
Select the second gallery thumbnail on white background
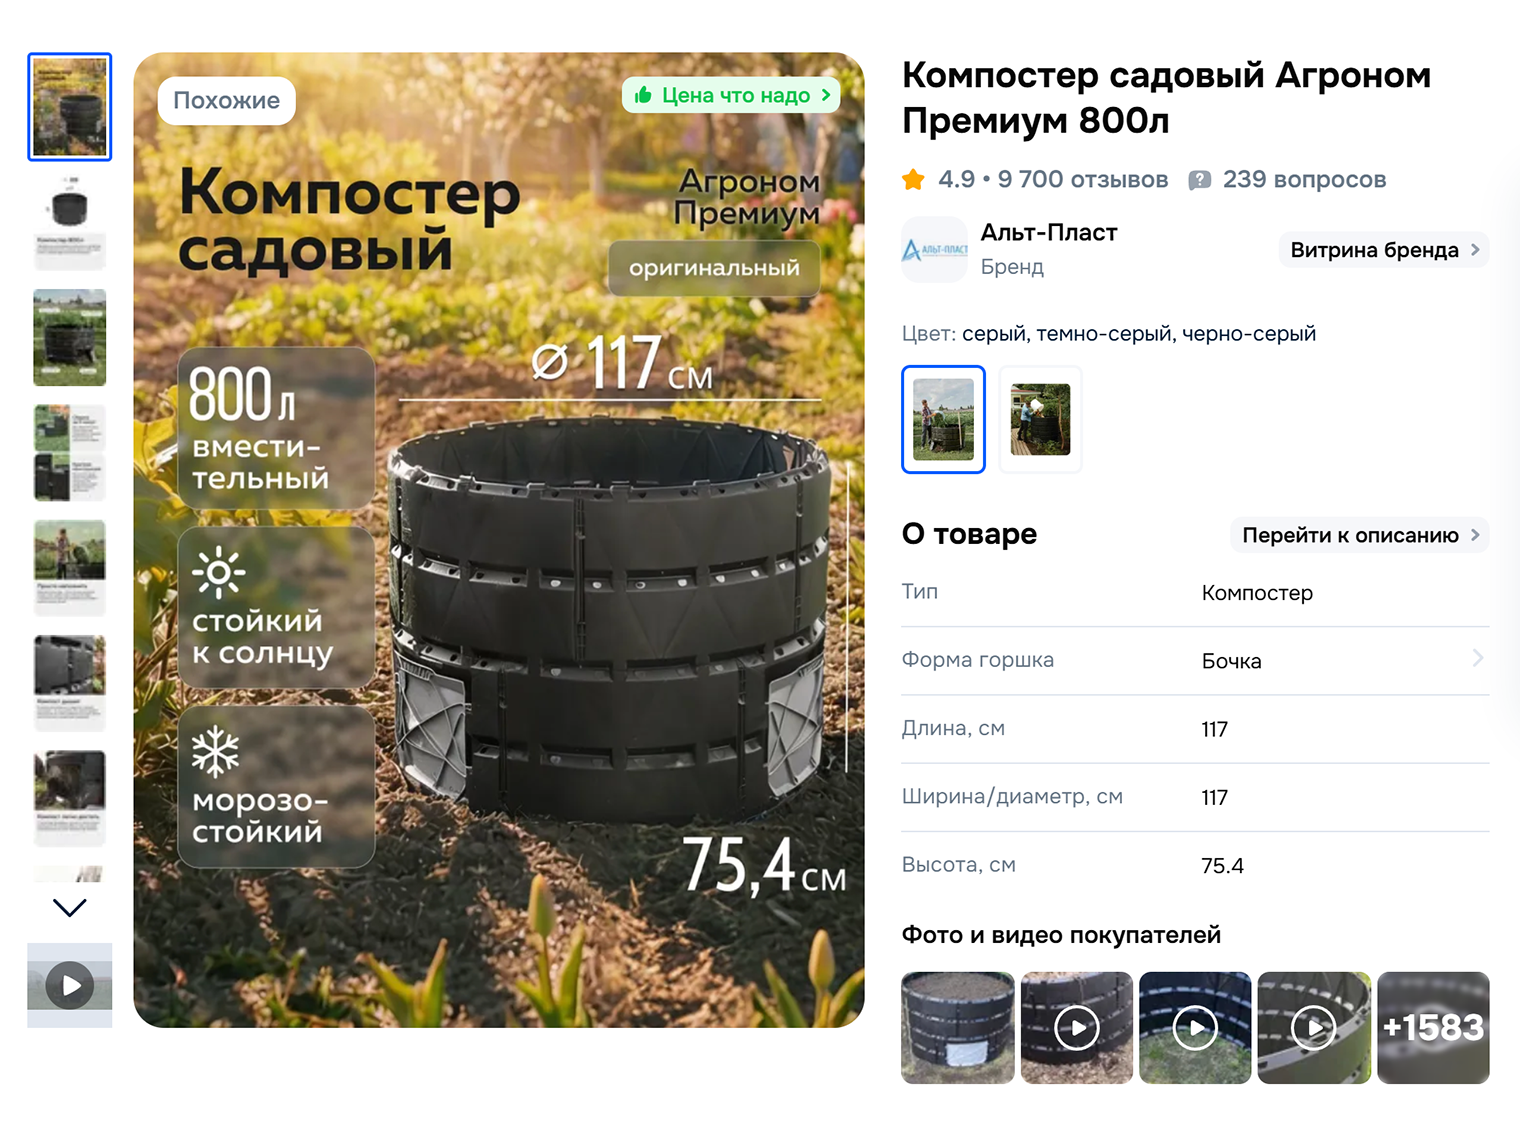point(70,222)
